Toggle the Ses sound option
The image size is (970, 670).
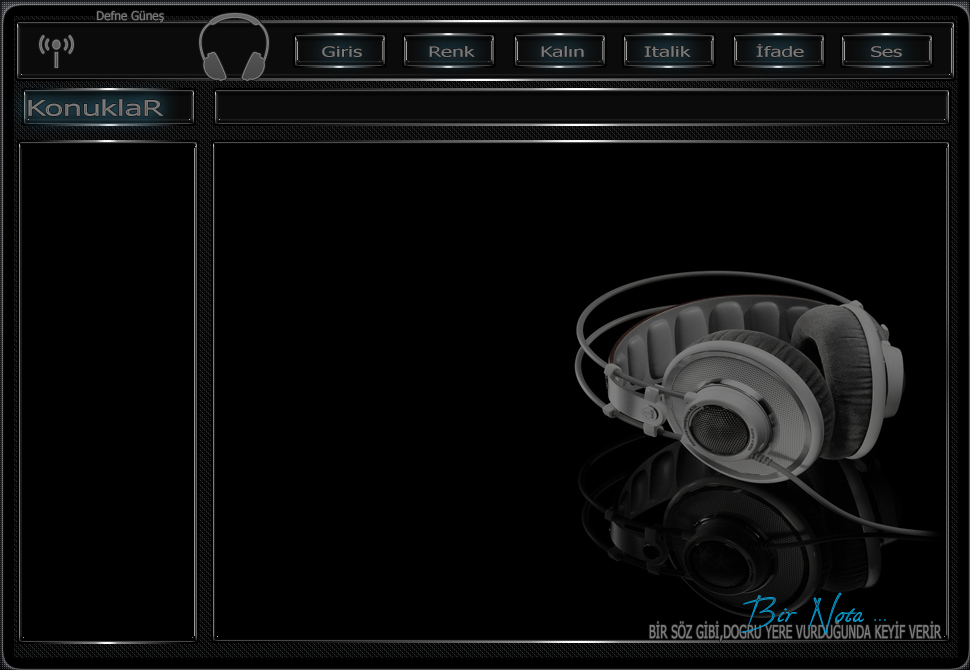pyautogui.click(x=886, y=51)
